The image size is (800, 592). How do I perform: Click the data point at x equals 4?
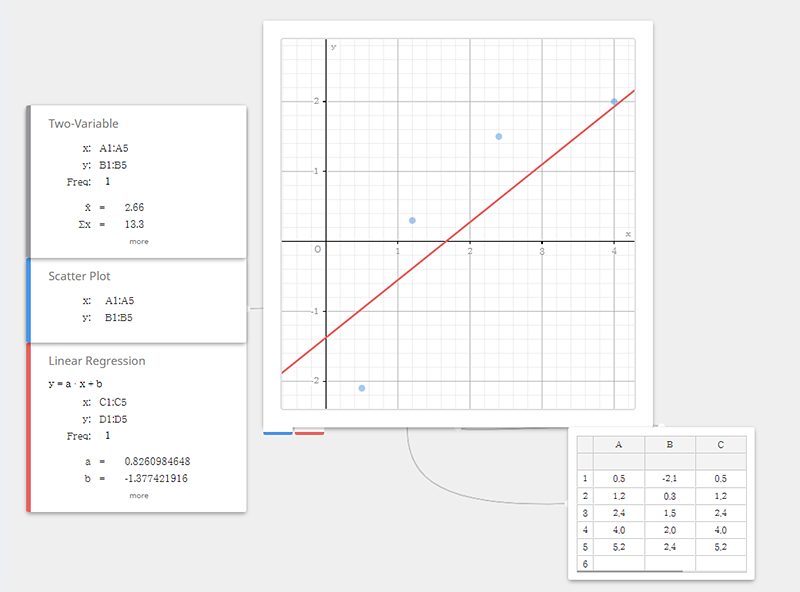point(614,102)
